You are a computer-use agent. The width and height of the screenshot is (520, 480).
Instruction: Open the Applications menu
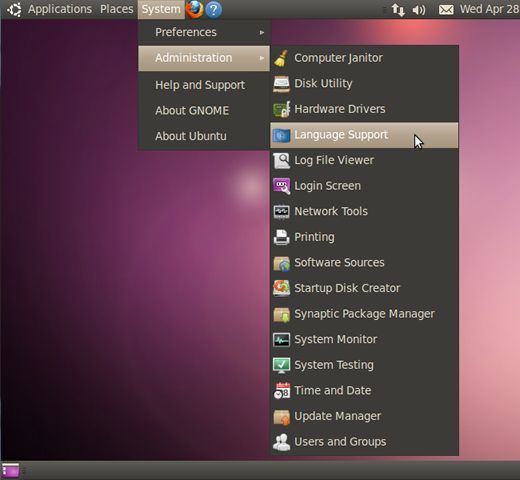[60, 9]
